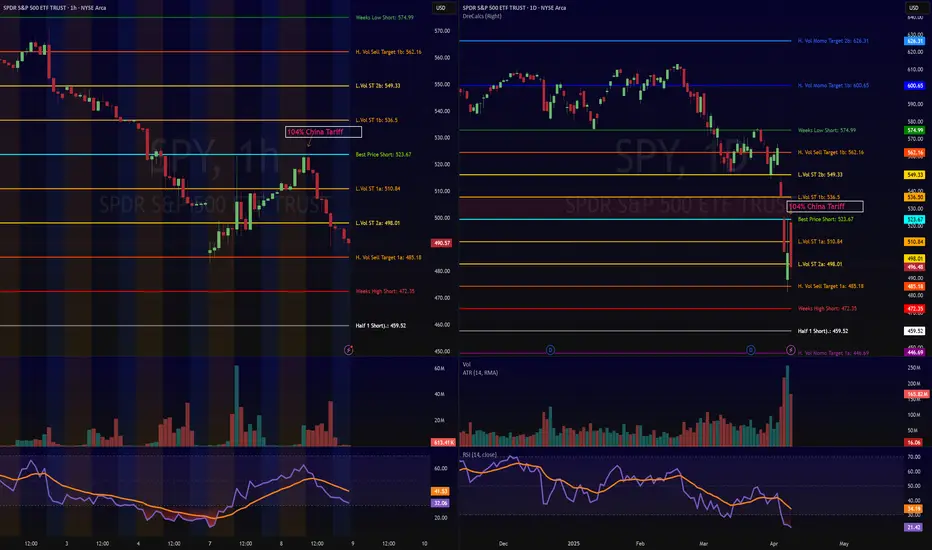Click the 485.18 price axis tag

(914, 287)
